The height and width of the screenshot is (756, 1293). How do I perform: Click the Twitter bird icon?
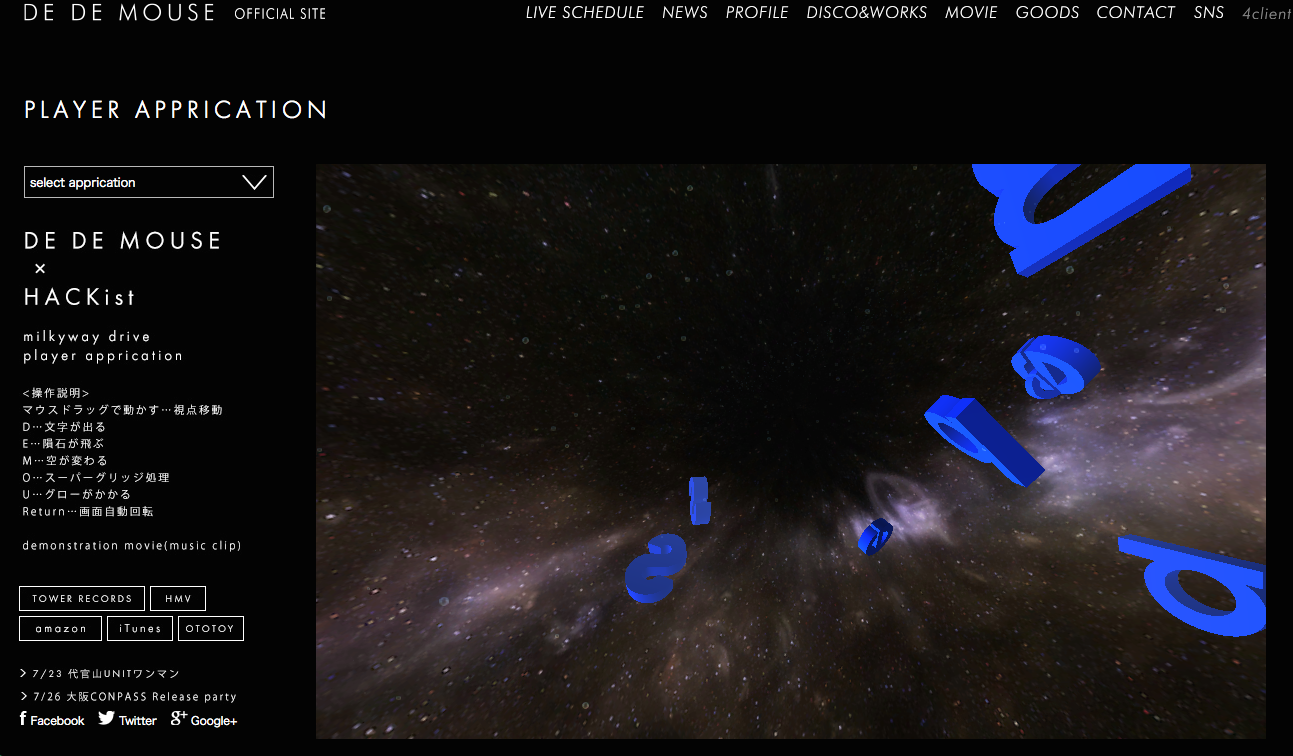click(x=107, y=718)
